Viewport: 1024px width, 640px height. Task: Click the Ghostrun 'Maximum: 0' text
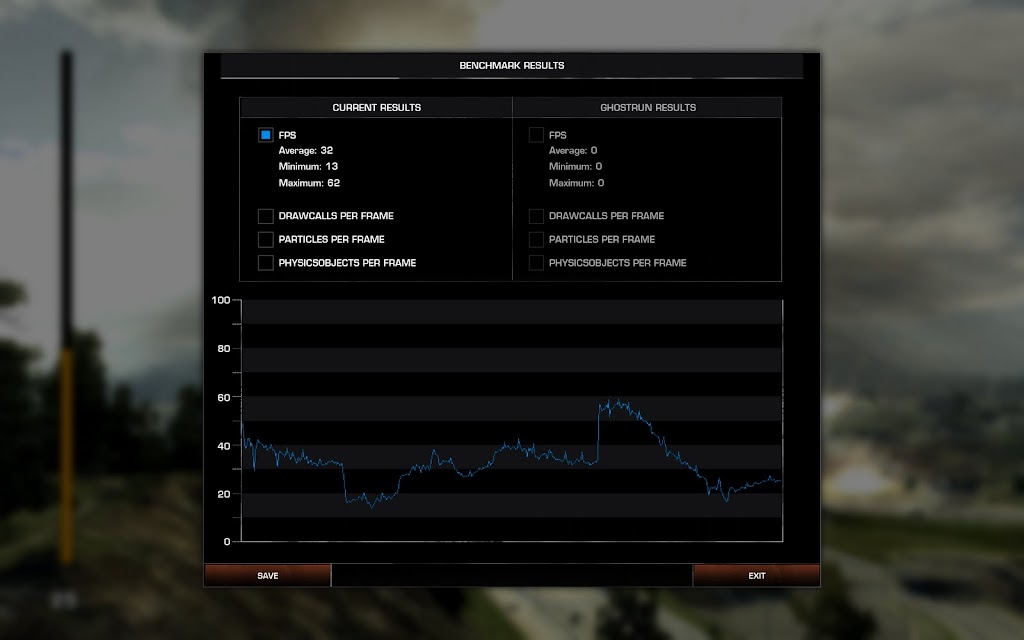(x=577, y=183)
